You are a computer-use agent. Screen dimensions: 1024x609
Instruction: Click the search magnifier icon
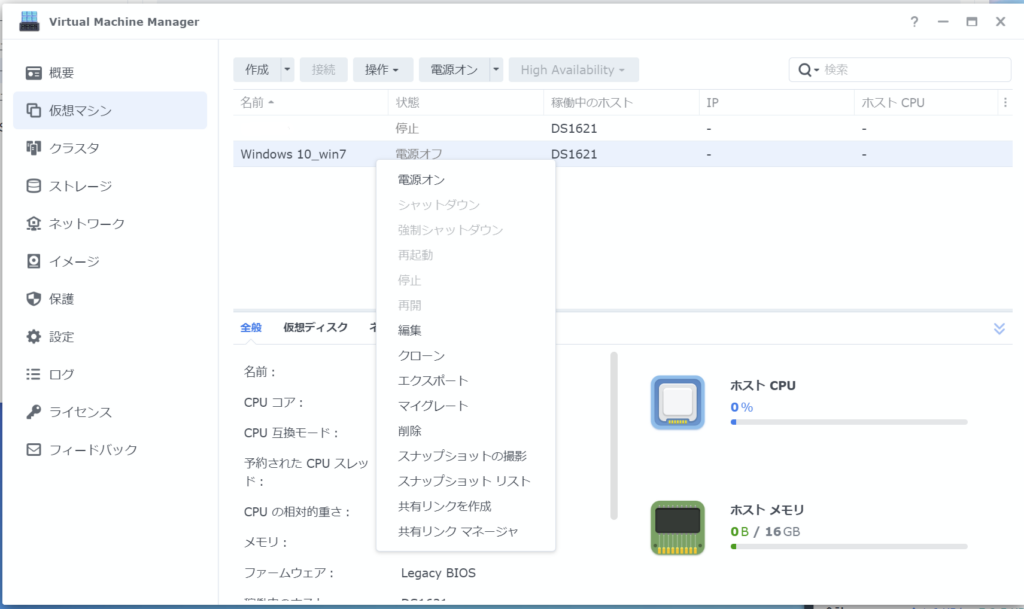pos(807,70)
